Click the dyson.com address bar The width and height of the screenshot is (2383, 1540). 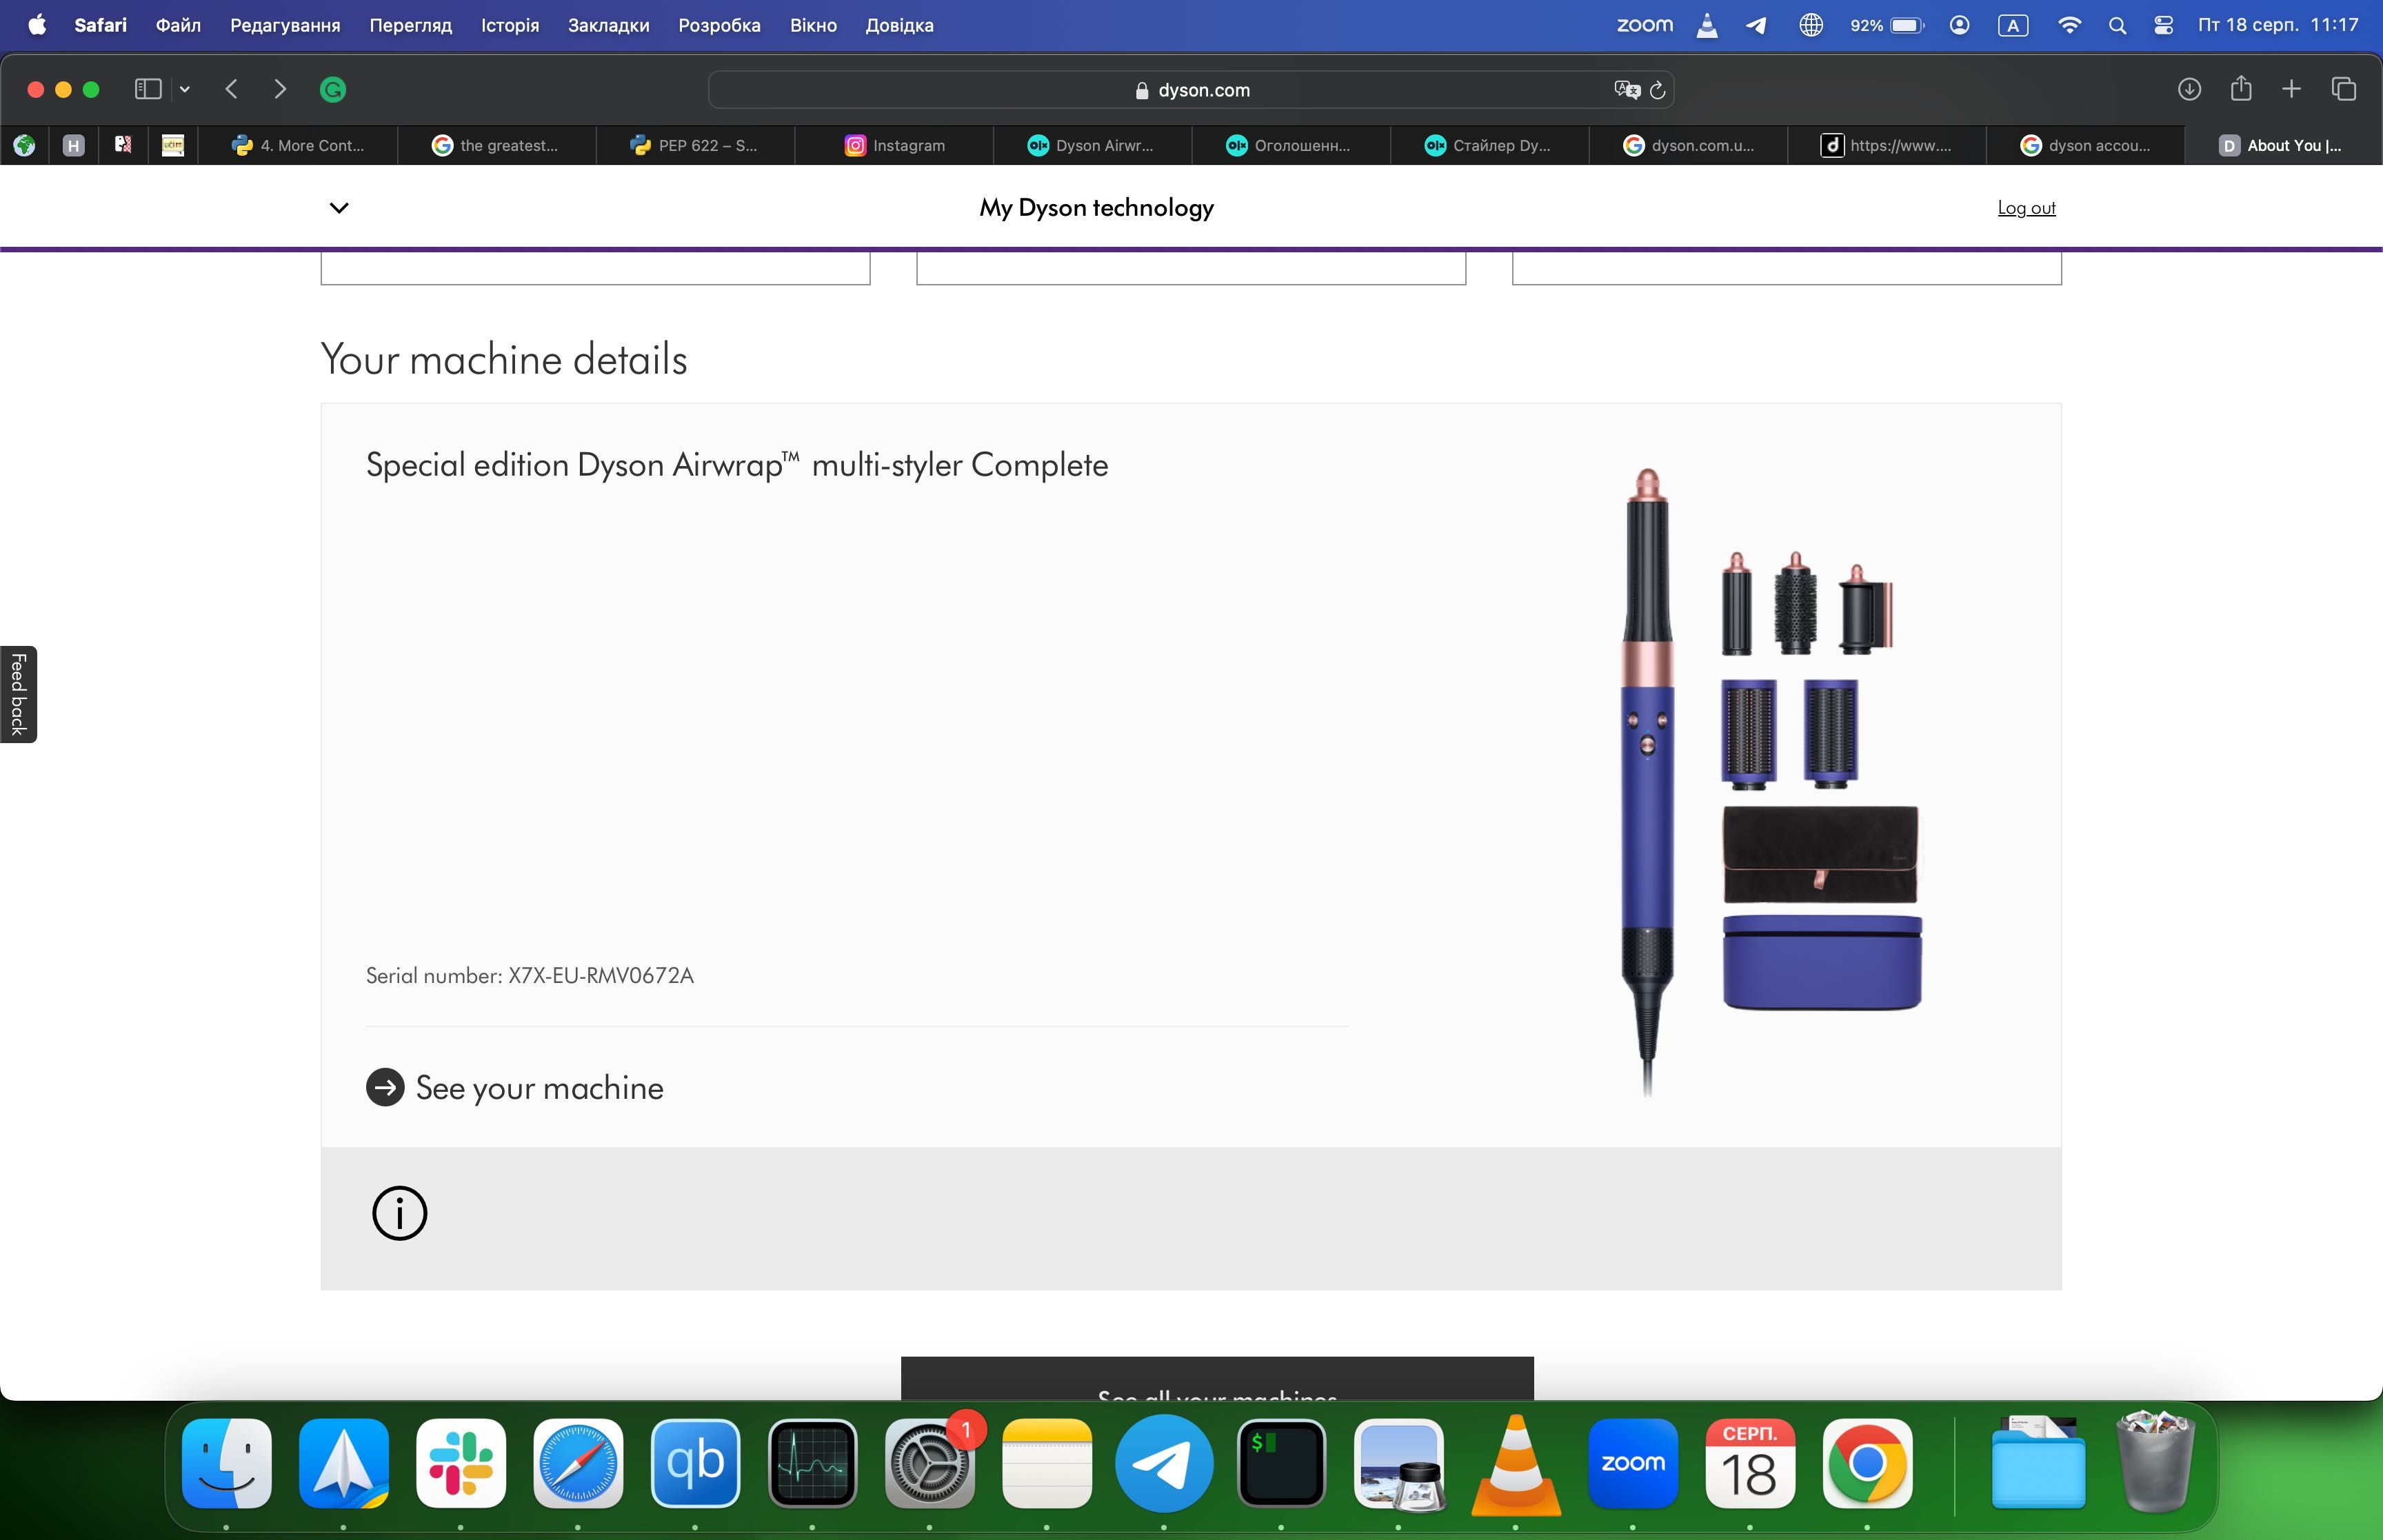pyautogui.click(x=1191, y=90)
